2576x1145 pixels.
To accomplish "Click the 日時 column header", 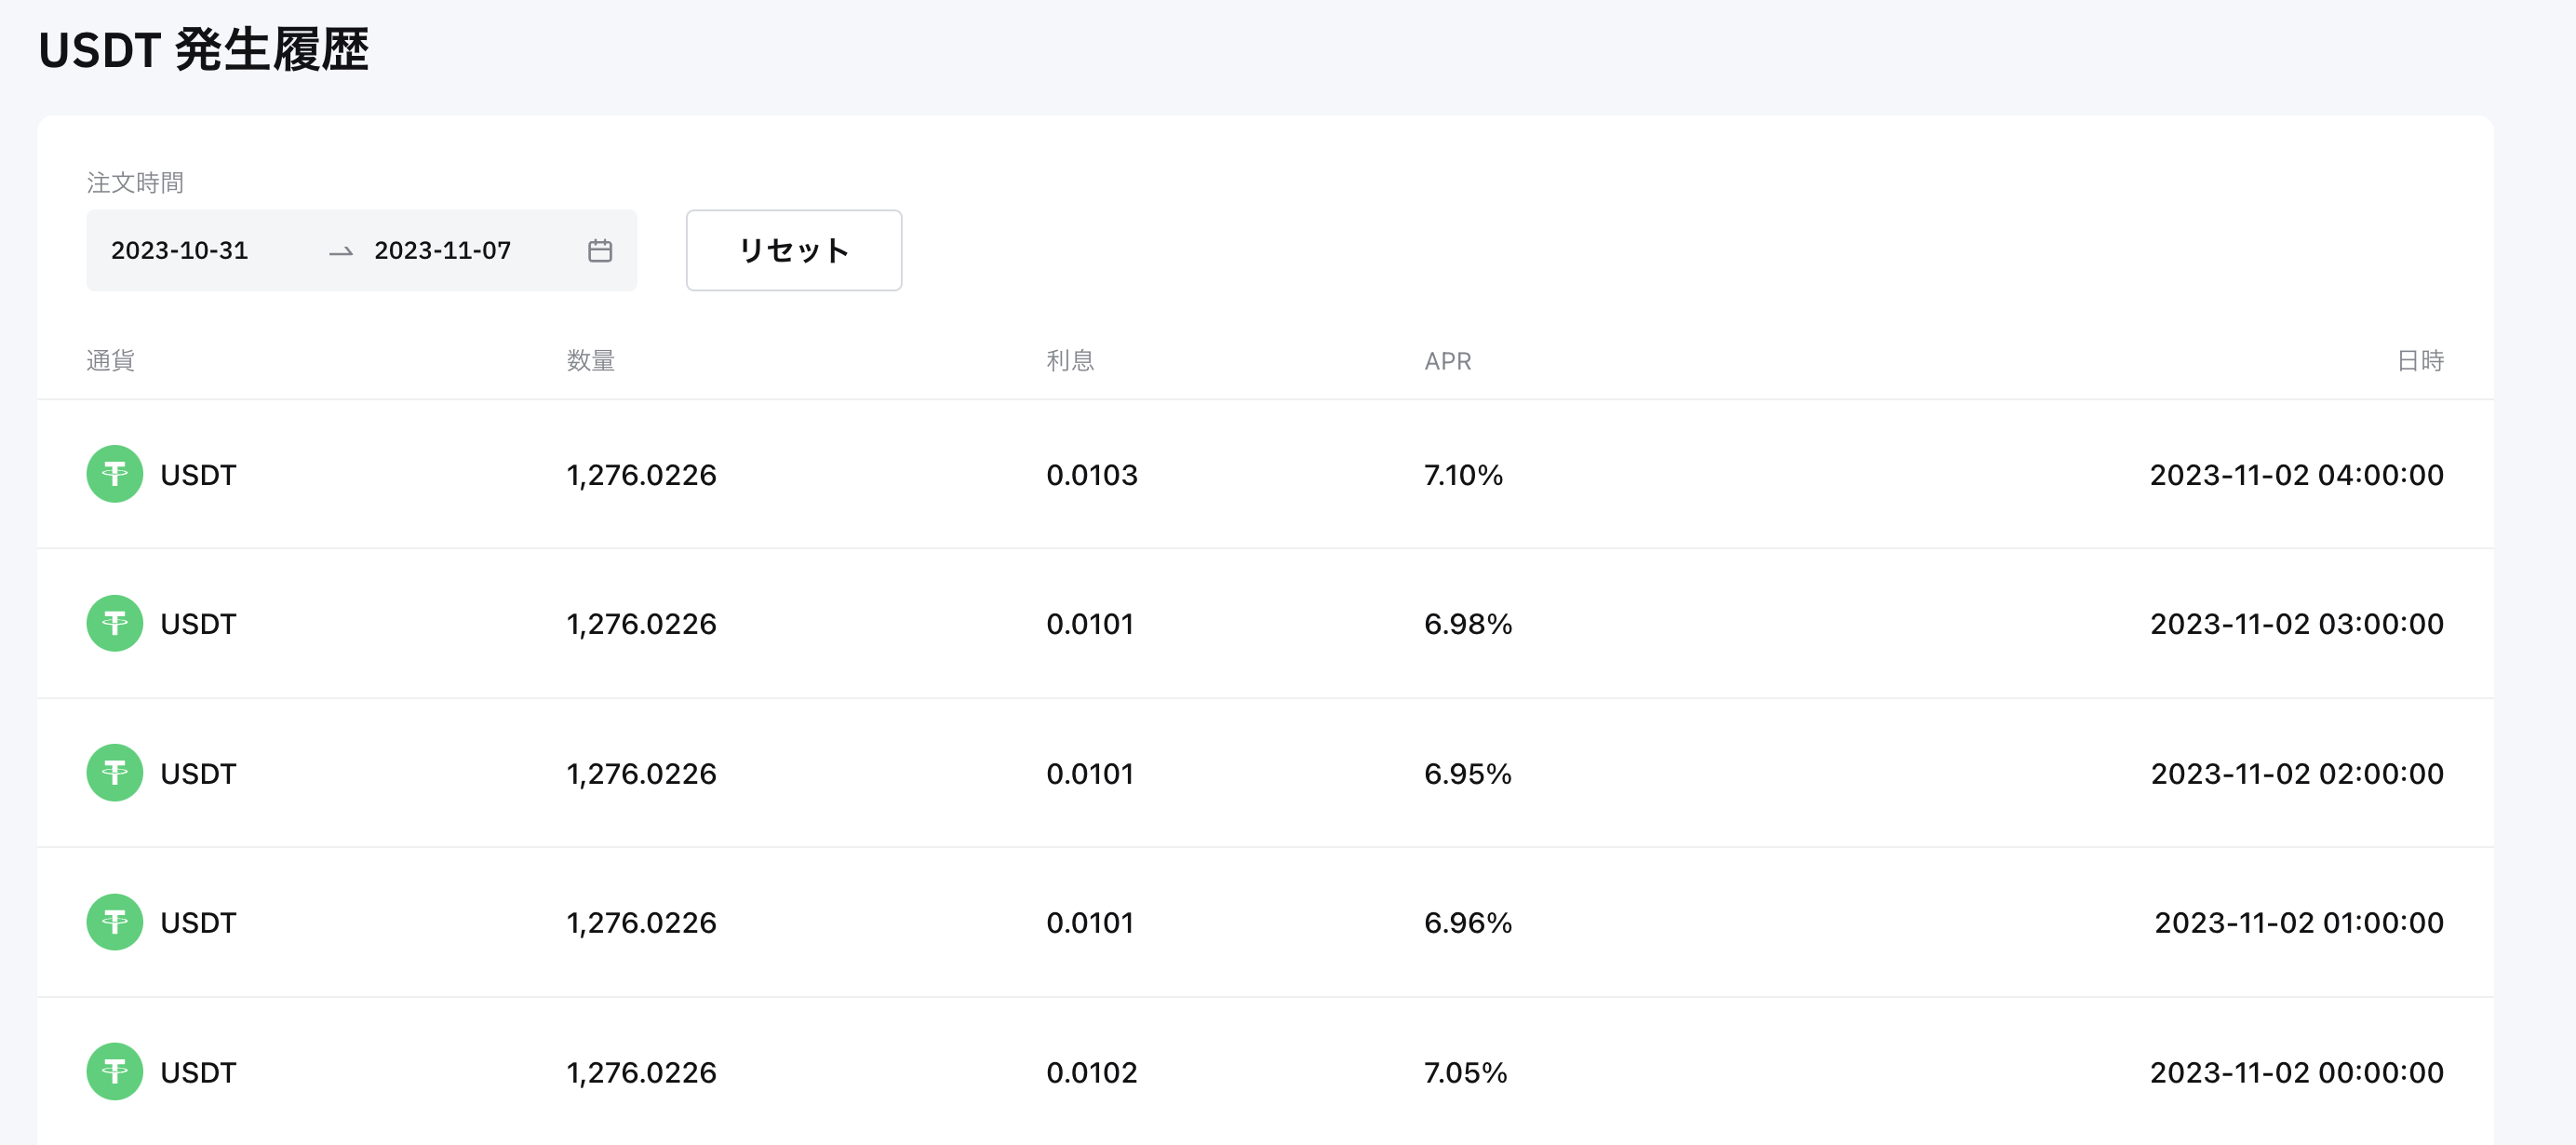I will [x=2420, y=360].
